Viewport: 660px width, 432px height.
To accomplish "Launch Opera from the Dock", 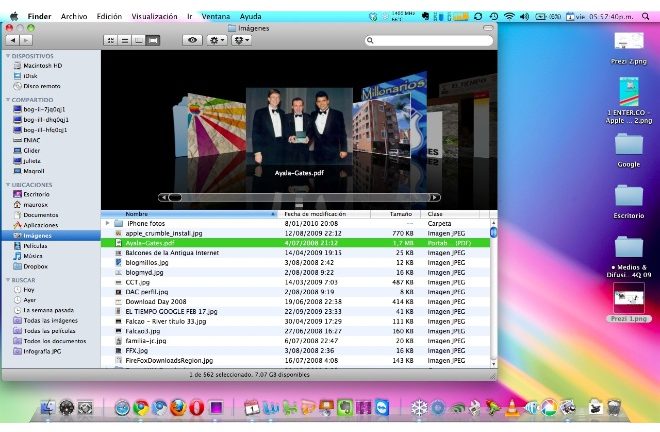I will (x=197, y=408).
